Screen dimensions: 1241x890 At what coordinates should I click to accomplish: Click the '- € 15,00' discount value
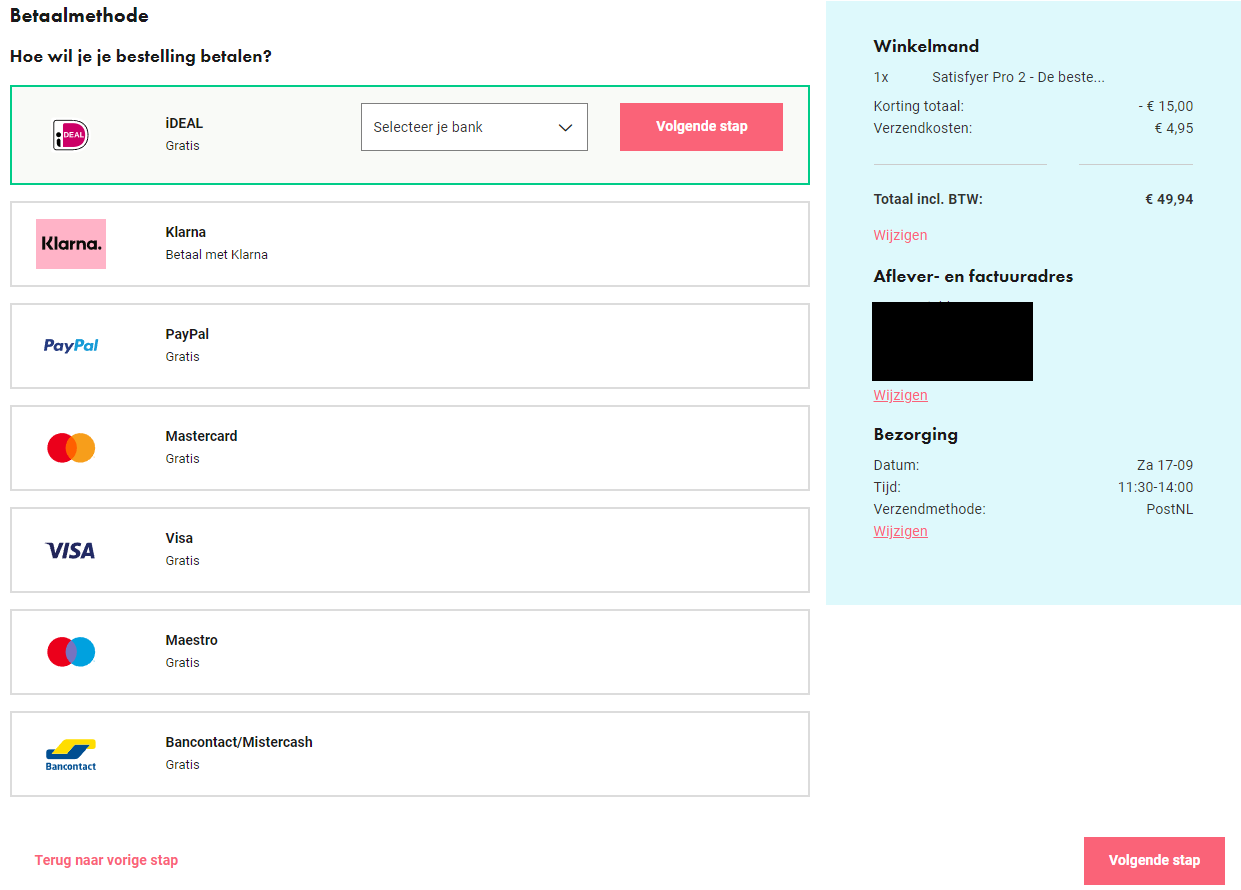[x=1166, y=106]
